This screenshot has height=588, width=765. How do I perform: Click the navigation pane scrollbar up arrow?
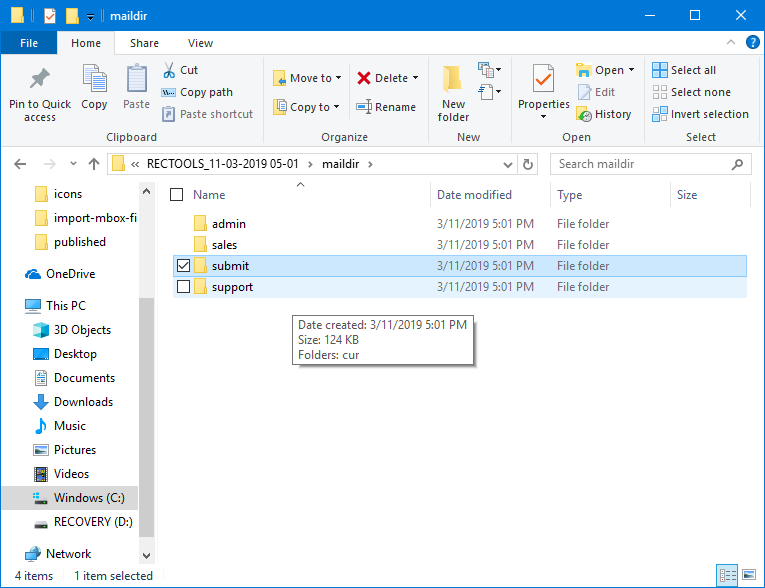[146, 192]
